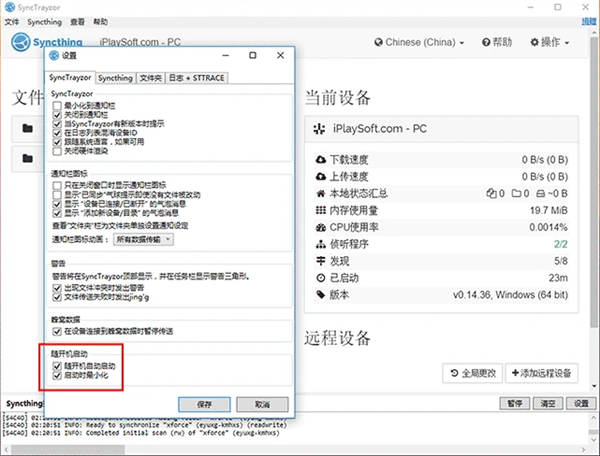Toggle 显示"设备已连接/已断开"的气泡消息 checkbox
Viewport: 600px width, 456px height.
coord(57,204)
